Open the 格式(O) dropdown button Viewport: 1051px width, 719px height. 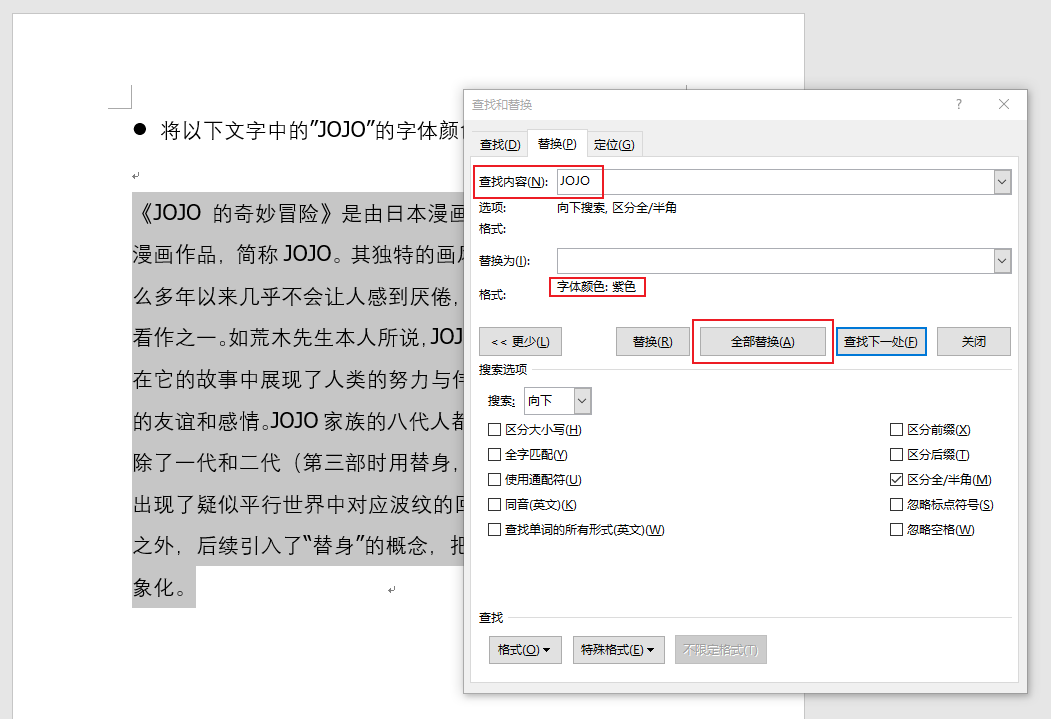[x=525, y=650]
